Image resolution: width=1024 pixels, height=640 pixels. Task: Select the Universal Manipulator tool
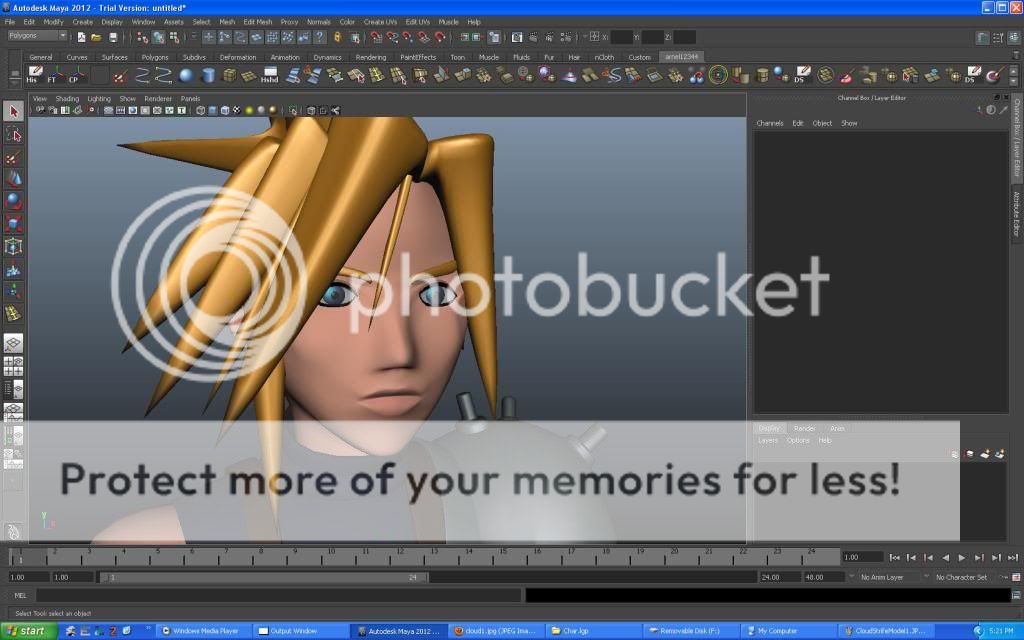pyautogui.click(x=13, y=246)
